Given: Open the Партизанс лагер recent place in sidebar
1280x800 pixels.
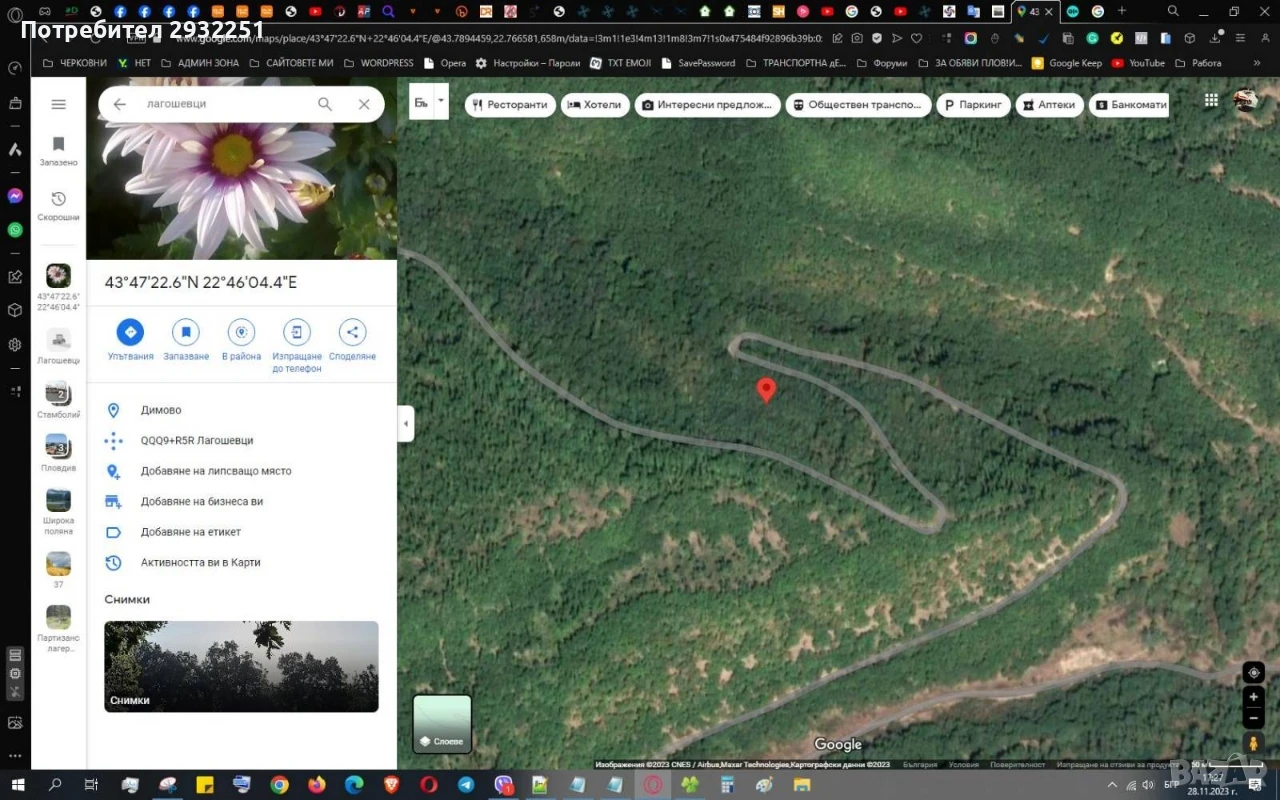Looking at the screenshot, I should coord(58,629).
